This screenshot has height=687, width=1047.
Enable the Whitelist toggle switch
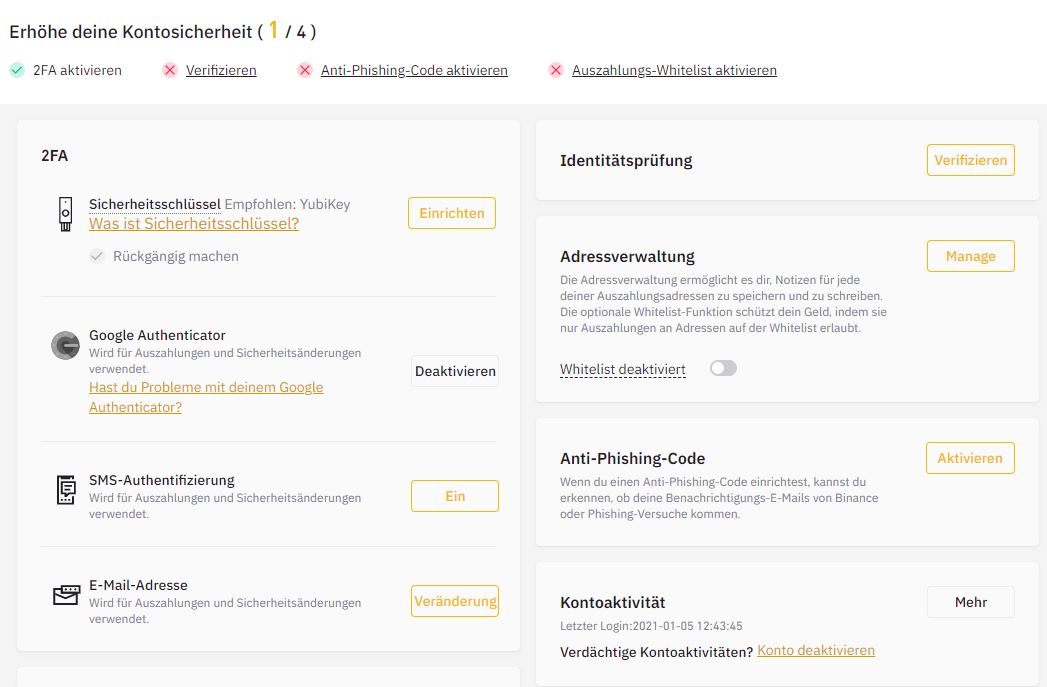(723, 368)
